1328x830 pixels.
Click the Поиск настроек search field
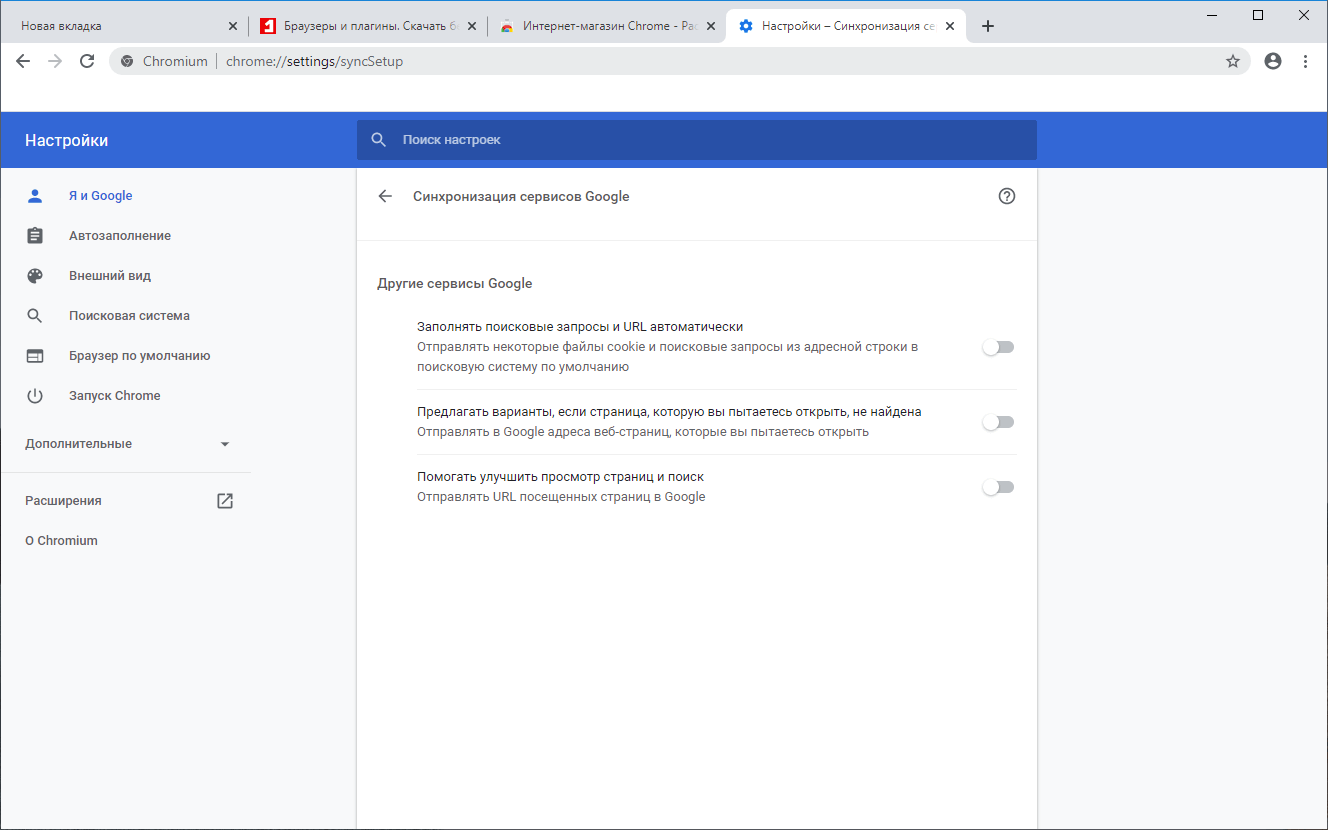pos(697,140)
